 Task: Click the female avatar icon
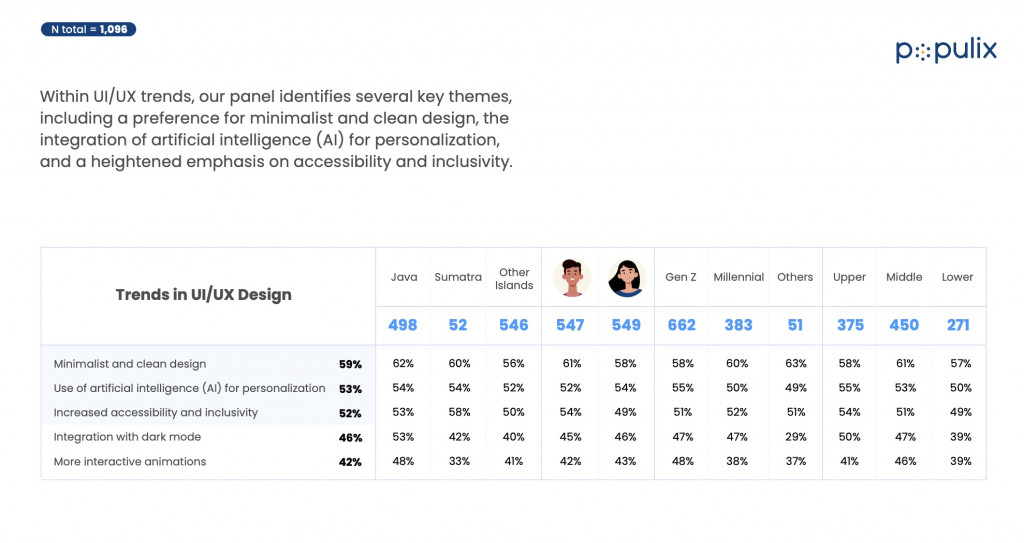tap(627, 278)
